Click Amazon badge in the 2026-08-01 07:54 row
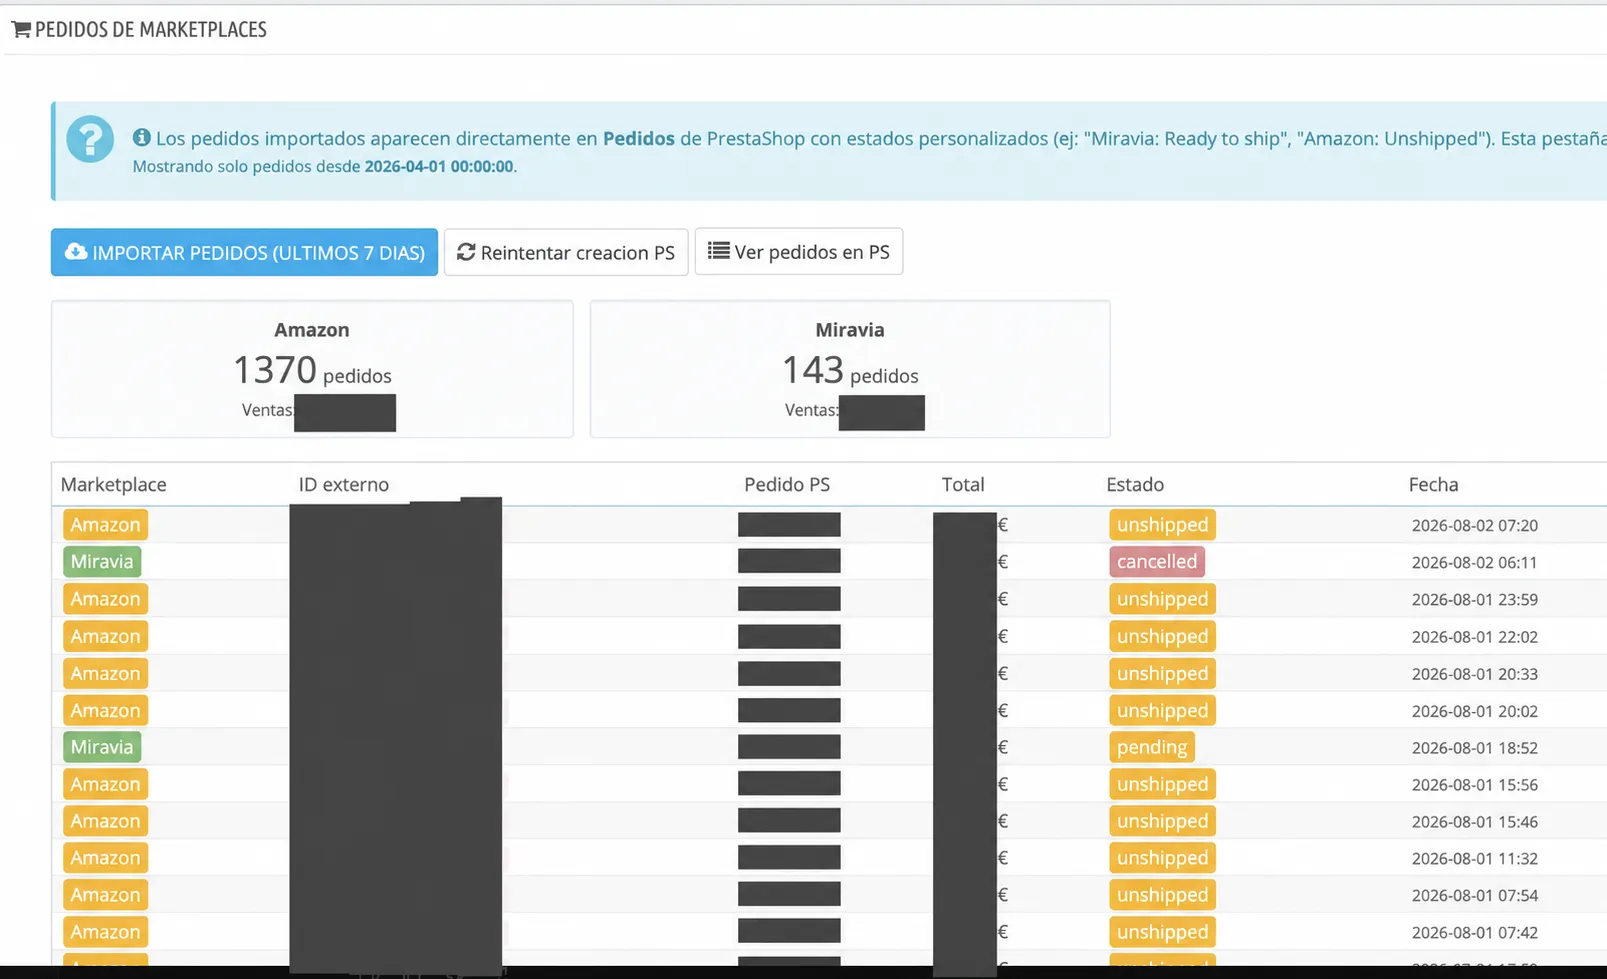Viewport: 1607px width, 979px height. coord(105,895)
